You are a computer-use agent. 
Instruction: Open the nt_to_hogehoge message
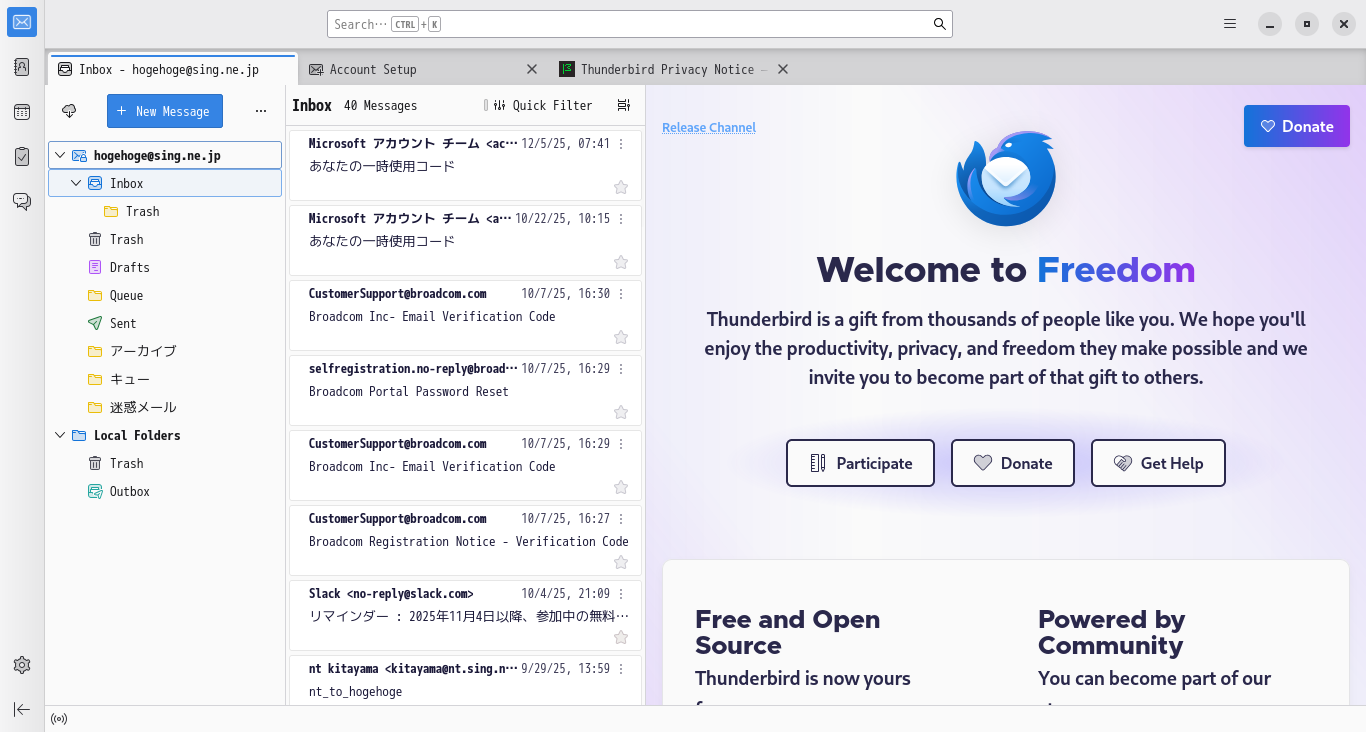pos(465,680)
